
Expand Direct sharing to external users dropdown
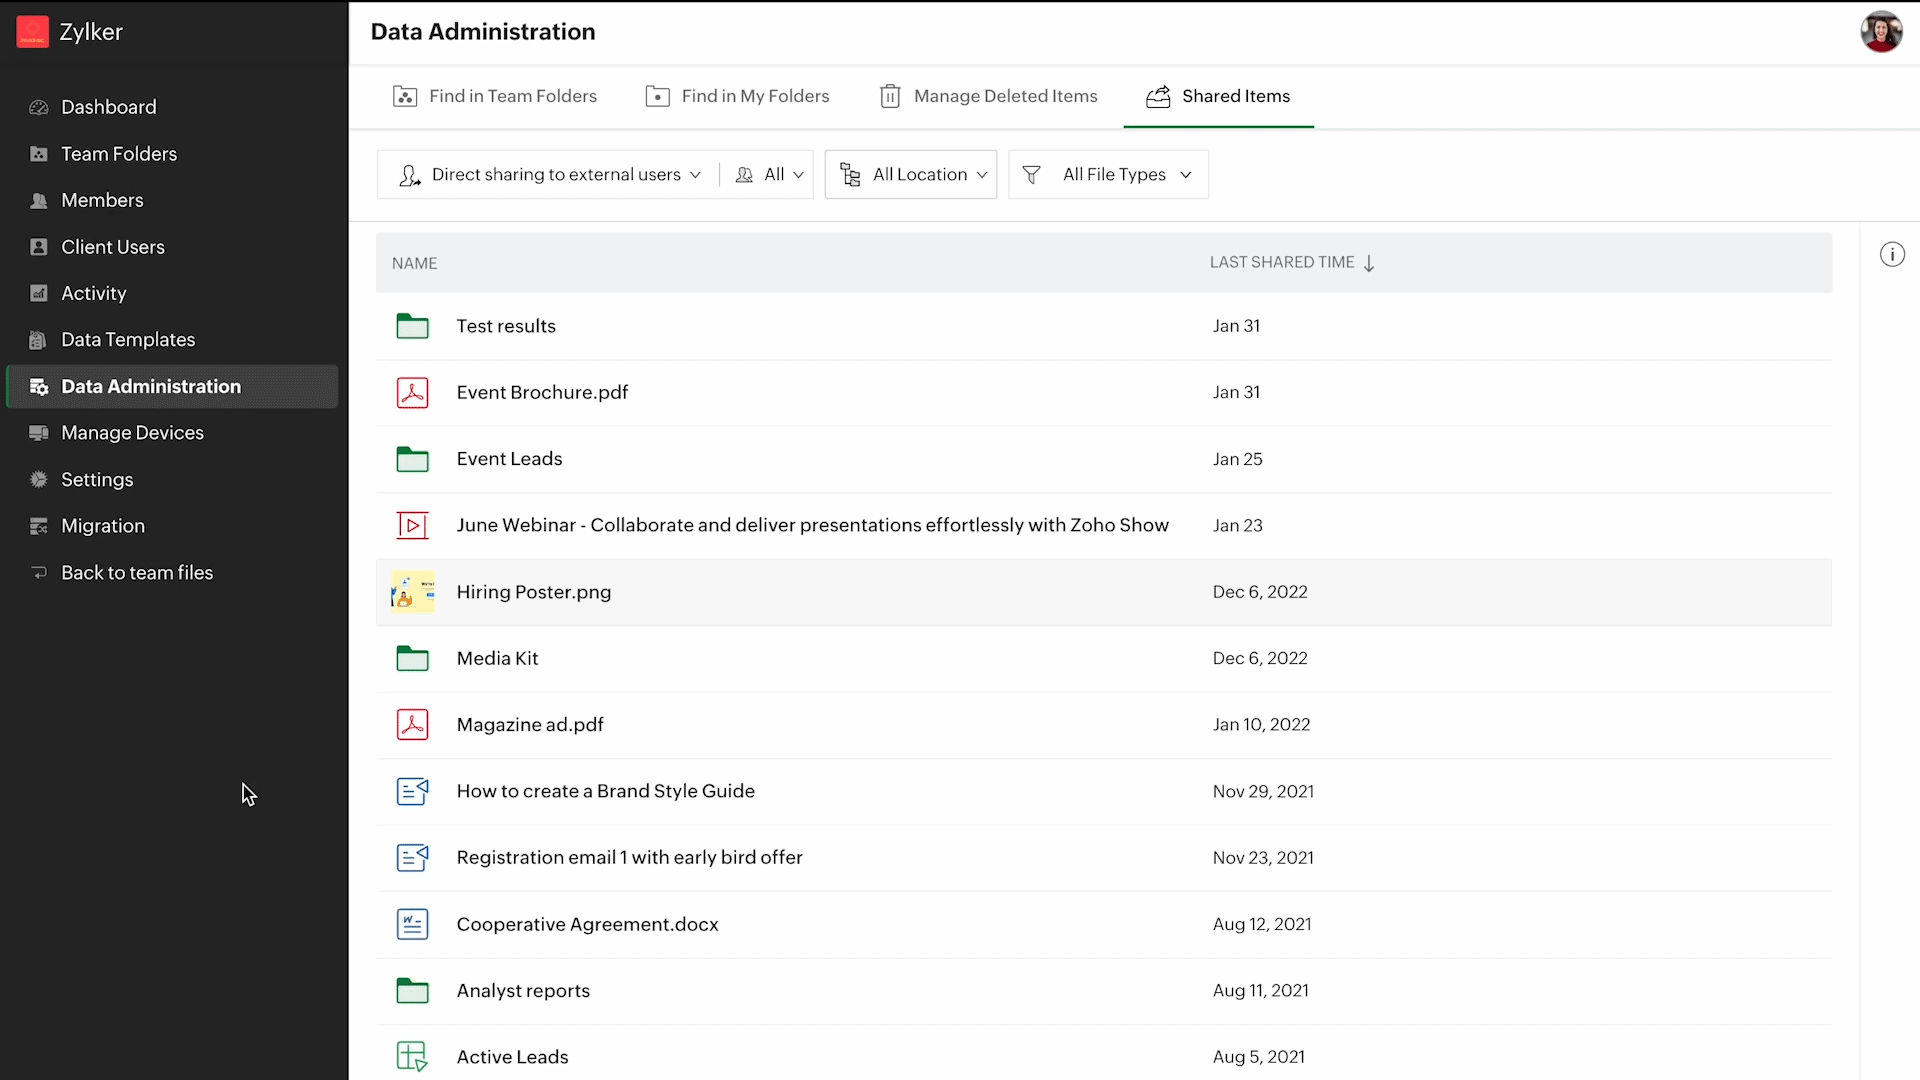pos(549,175)
